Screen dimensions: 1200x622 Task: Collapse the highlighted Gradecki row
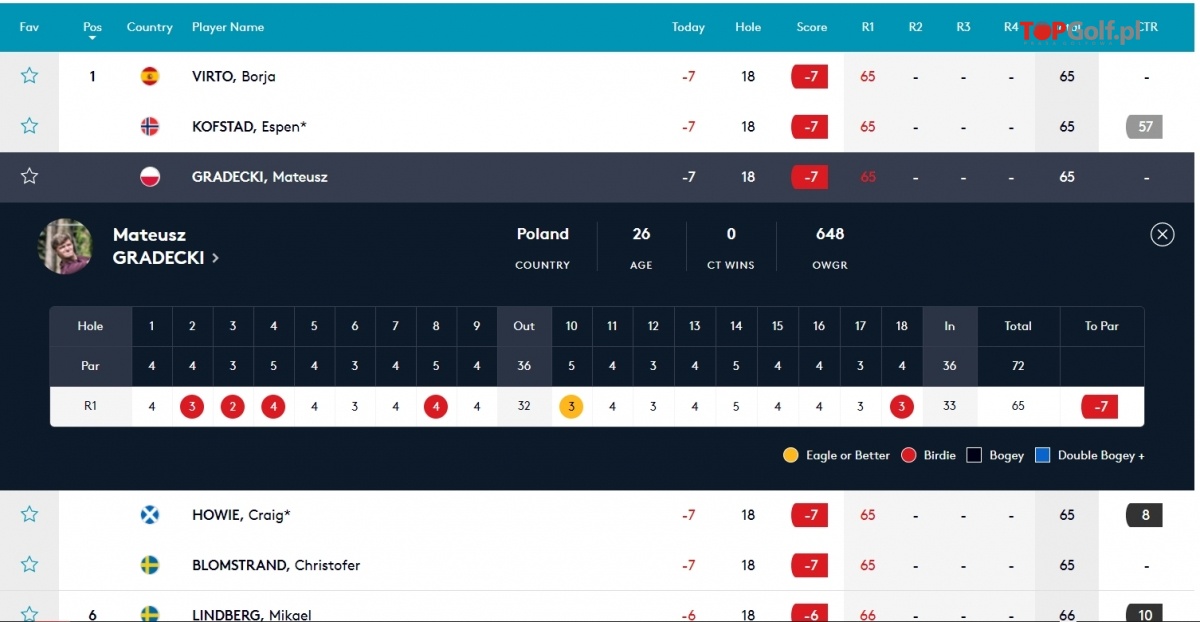(x=600, y=177)
